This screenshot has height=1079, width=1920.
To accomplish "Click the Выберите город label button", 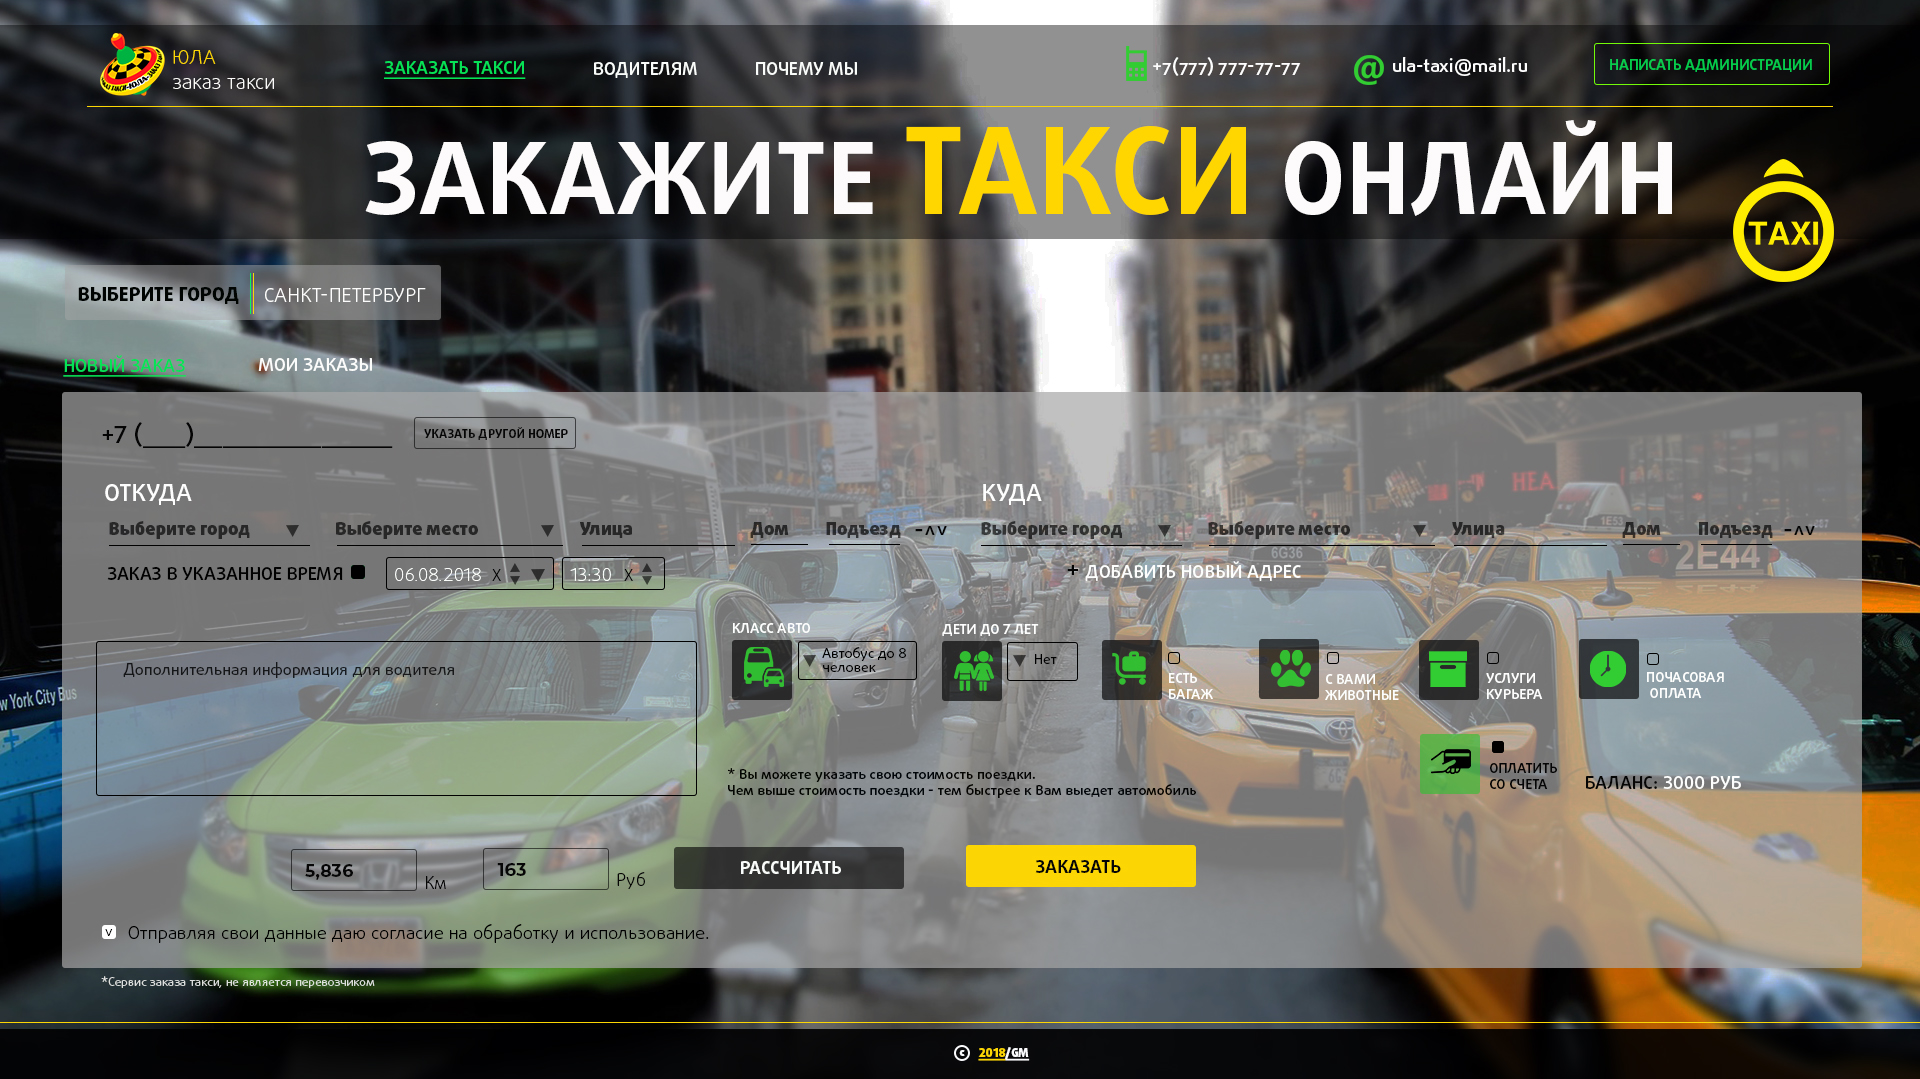I will (158, 294).
